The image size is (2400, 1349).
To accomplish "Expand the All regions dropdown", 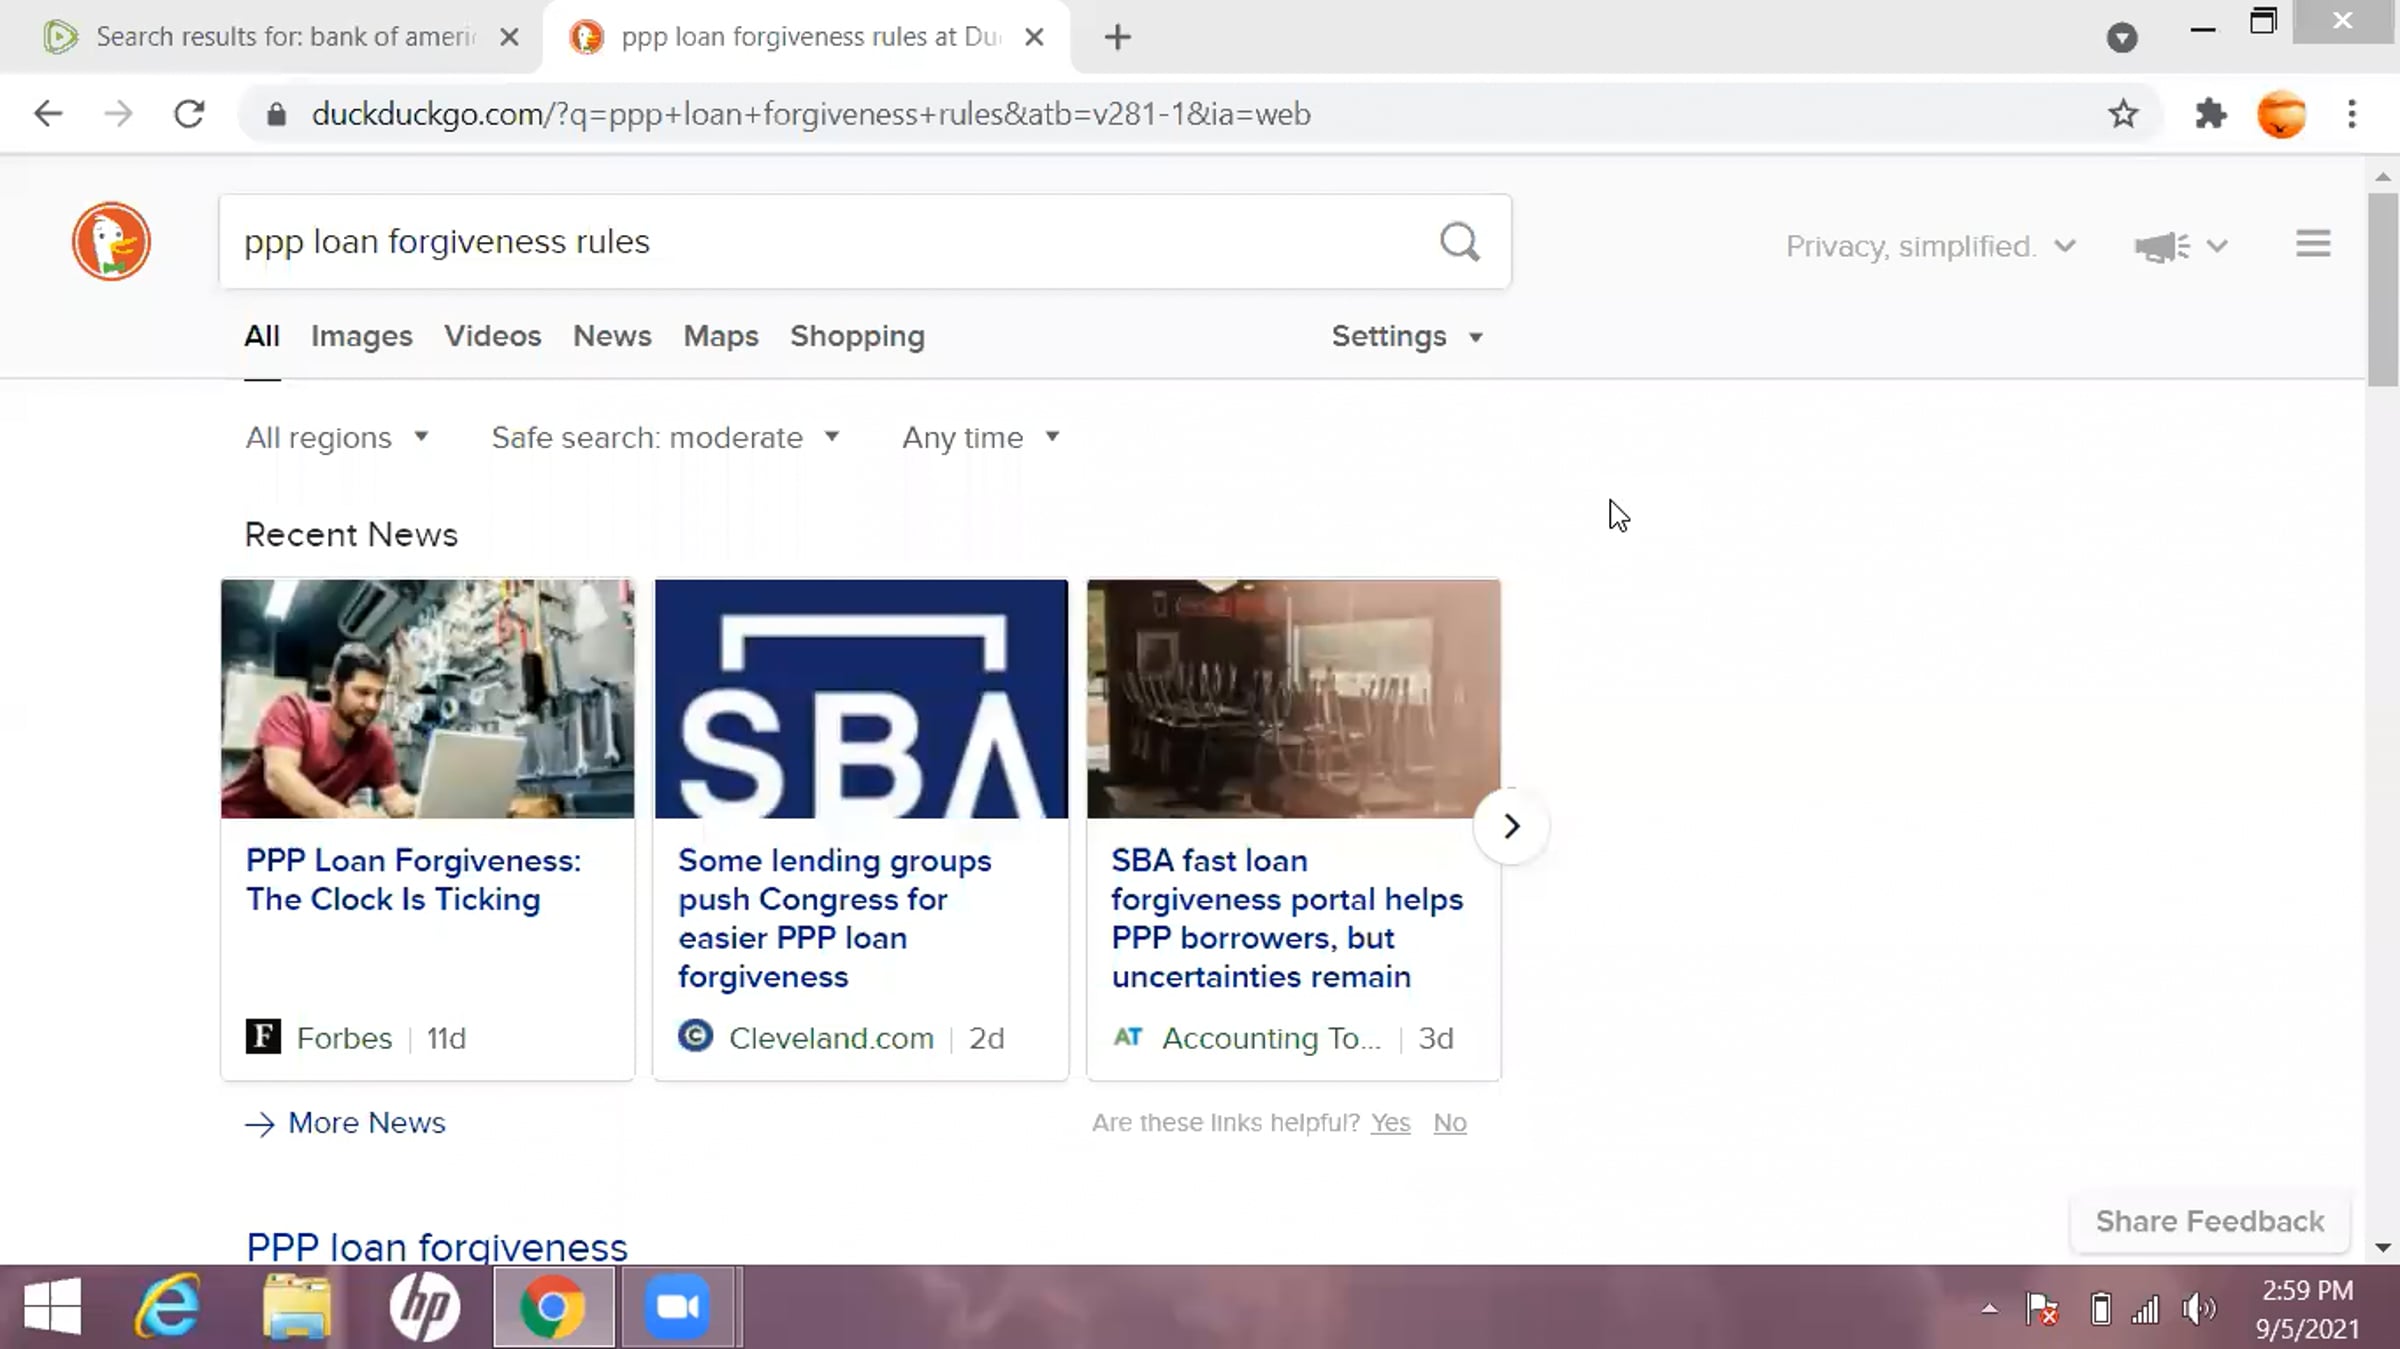I will [337, 437].
